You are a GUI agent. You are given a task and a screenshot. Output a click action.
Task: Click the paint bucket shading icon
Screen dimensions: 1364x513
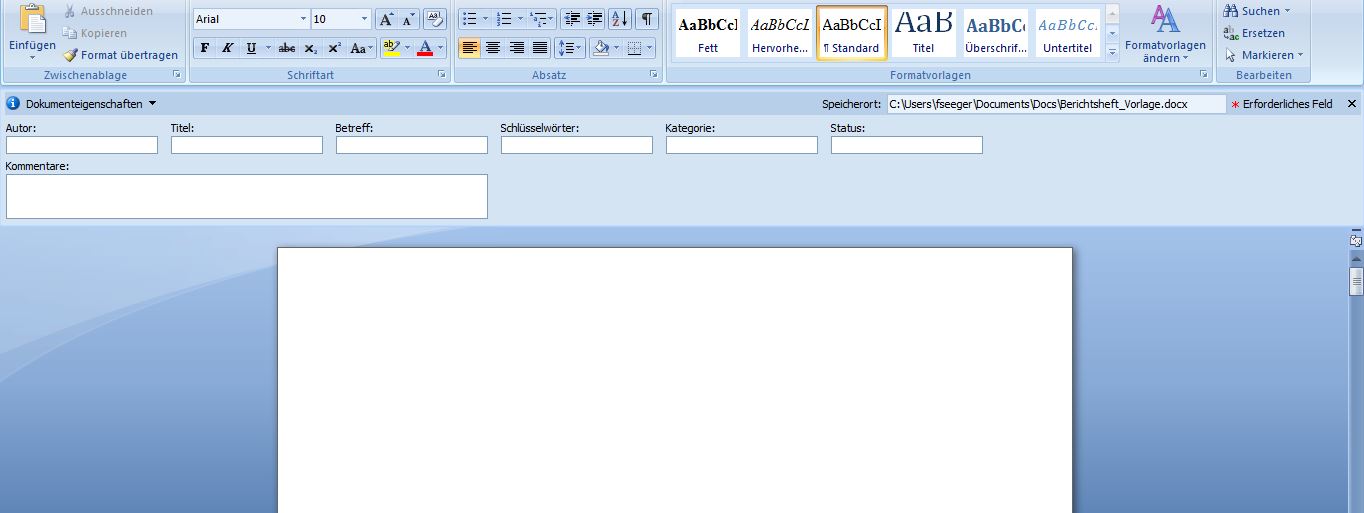click(x=600, y=48)
